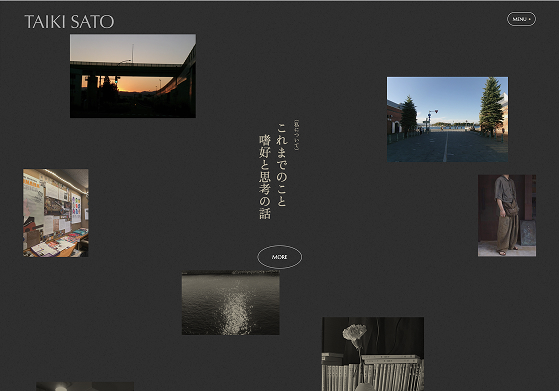The width and height of the screenshot is (559, 392).
Task: Click the plus sign inside MENU button
Action: coord(529,19)
